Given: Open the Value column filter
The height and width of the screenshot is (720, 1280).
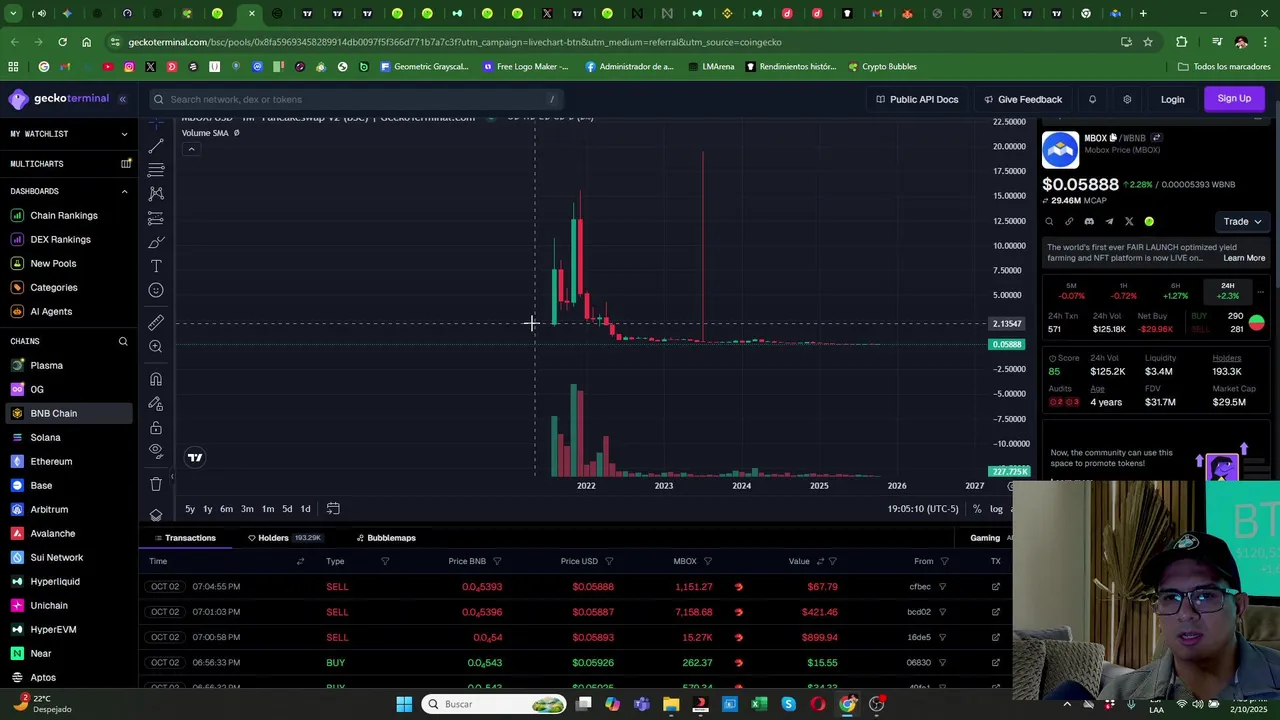Looking at the screenshot, I should [833, 562].
